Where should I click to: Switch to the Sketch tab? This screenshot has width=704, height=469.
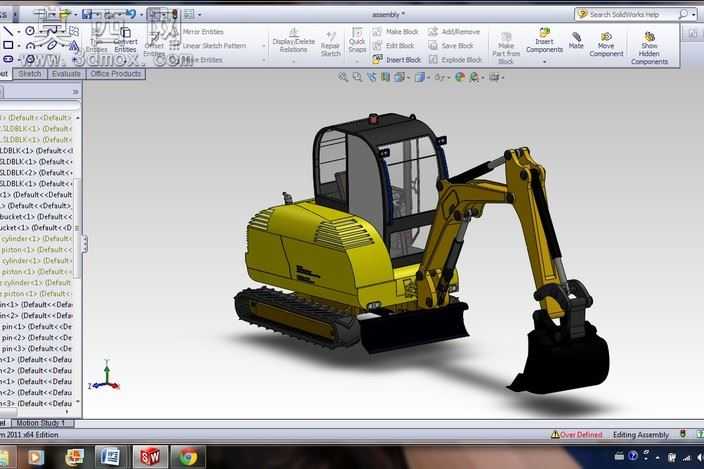point(30,74)
